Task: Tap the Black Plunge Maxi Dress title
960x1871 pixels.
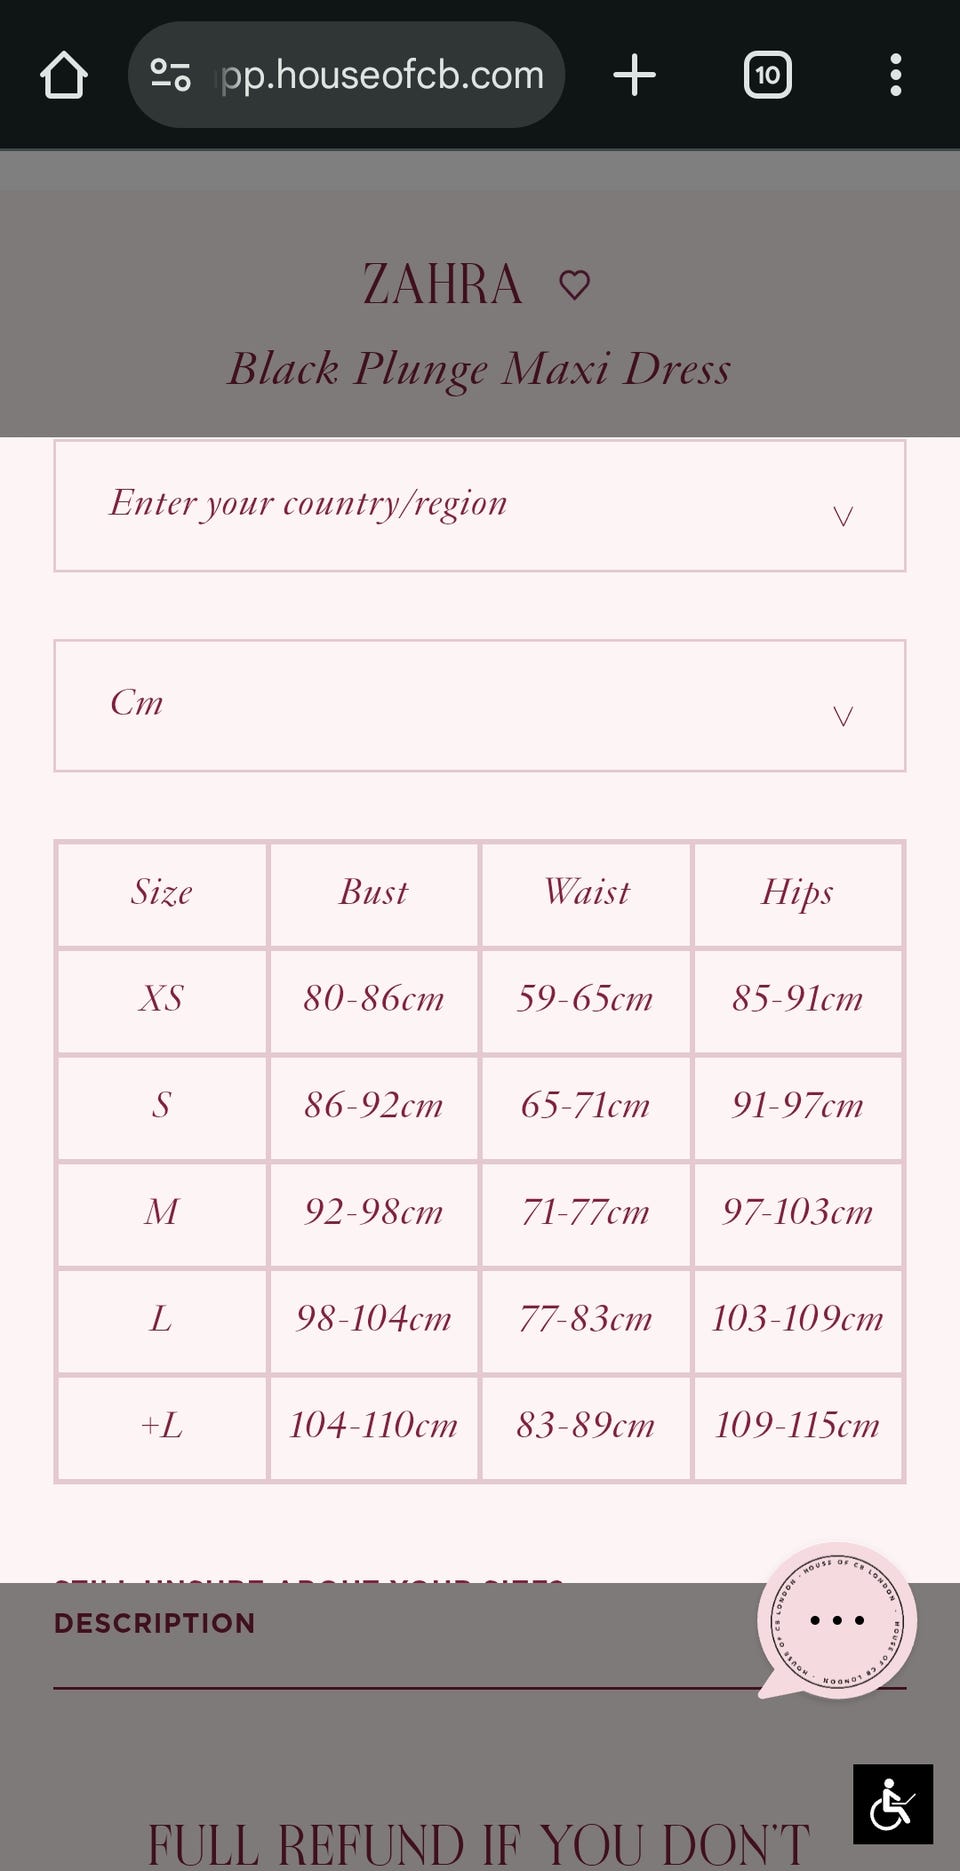Action: pyautogui.click(x=480, y=368)
